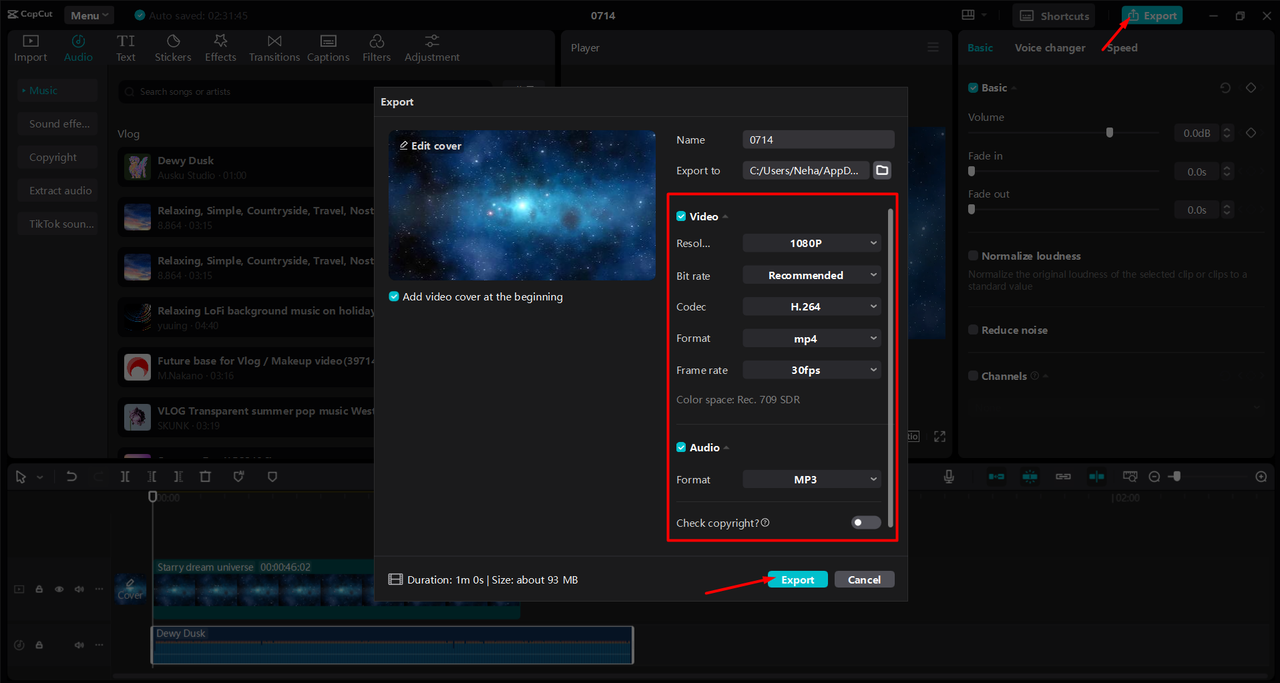Screen dimensions: 1280x683
Task: Open the layout selector dropdown in title bar
Action: tap(974, 15)
